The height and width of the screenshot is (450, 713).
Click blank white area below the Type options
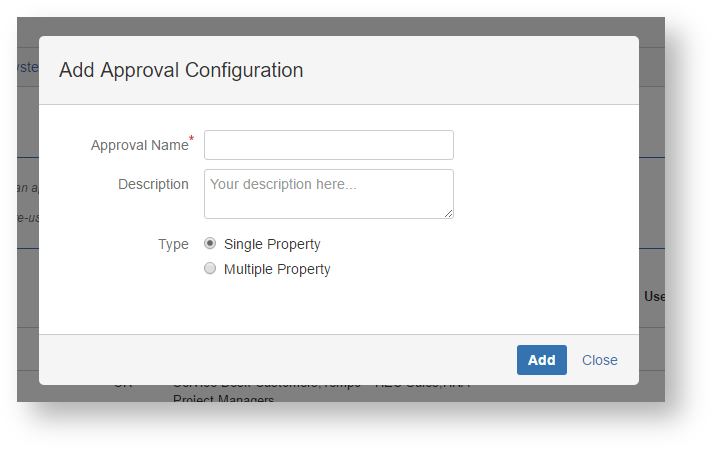pos(420,305)
